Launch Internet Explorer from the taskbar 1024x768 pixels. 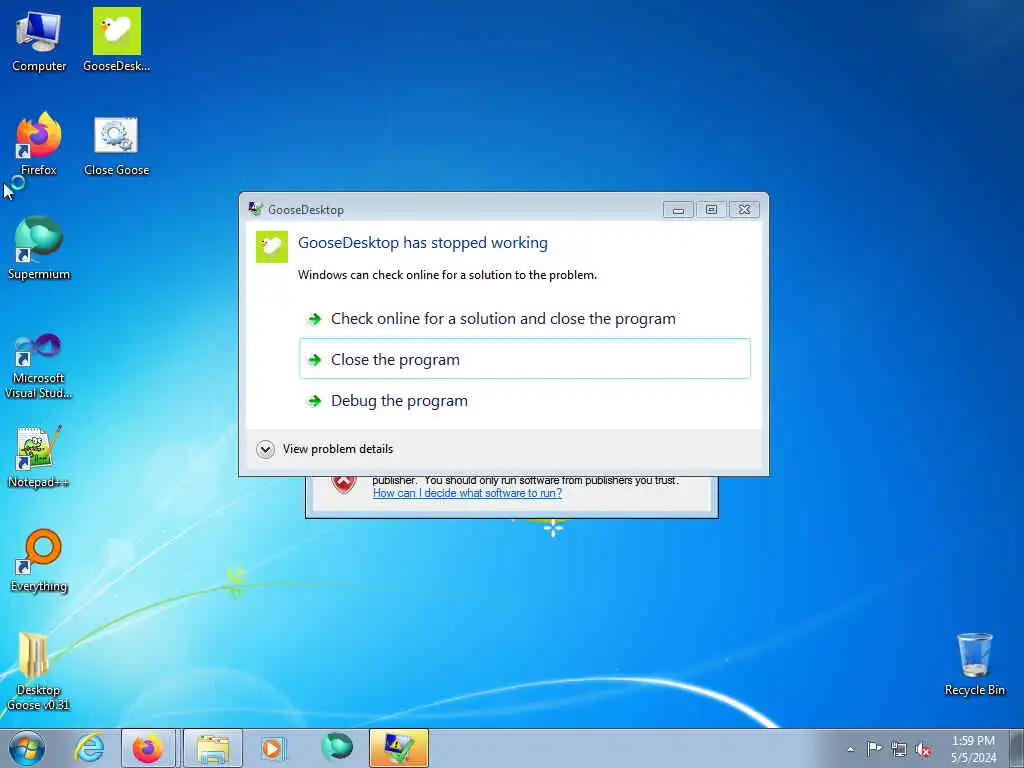tap(89, 748)
